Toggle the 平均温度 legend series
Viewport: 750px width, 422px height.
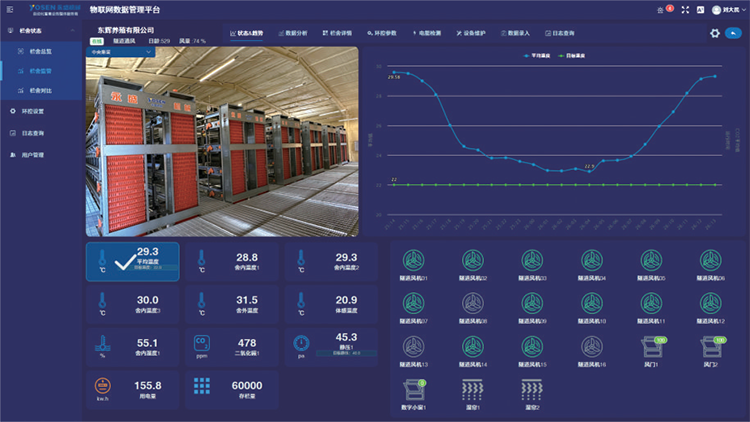click(x=541, y=56)
